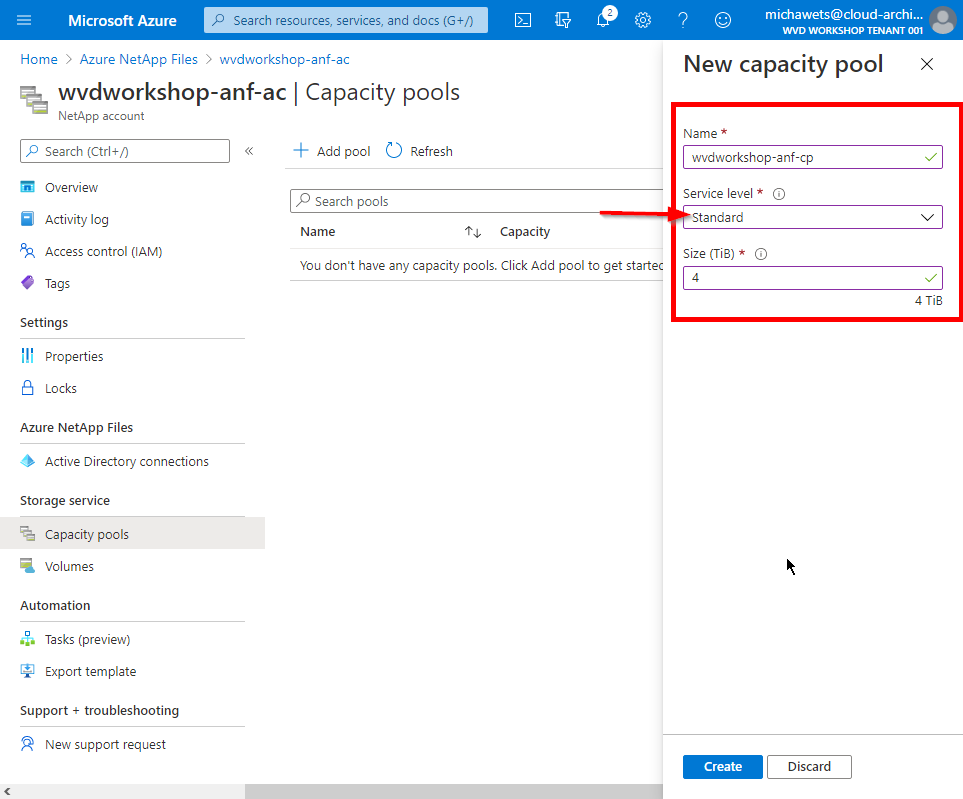The height and width of the screenshot is (799, 963).
Task: Click the empty pools message row
Action: tap(477, 265)
